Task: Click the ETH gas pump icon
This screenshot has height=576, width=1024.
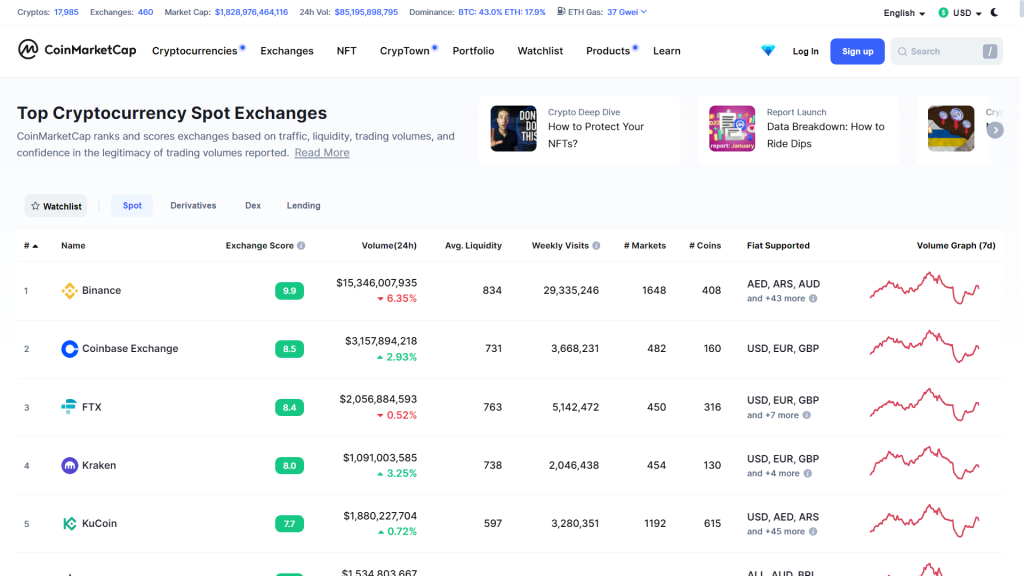Action: tap(561, 12)
